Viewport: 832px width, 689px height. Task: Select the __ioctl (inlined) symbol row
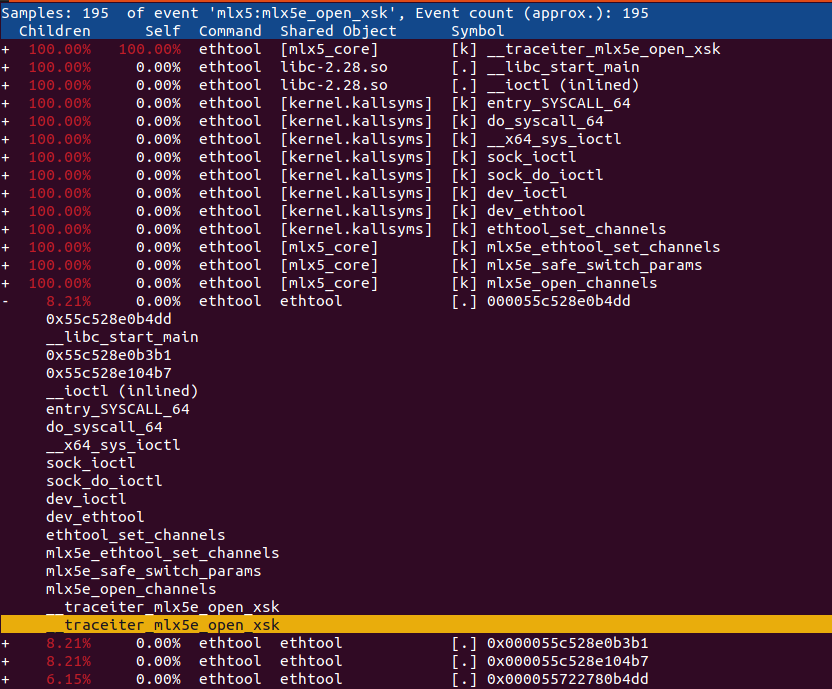[416, 85]
